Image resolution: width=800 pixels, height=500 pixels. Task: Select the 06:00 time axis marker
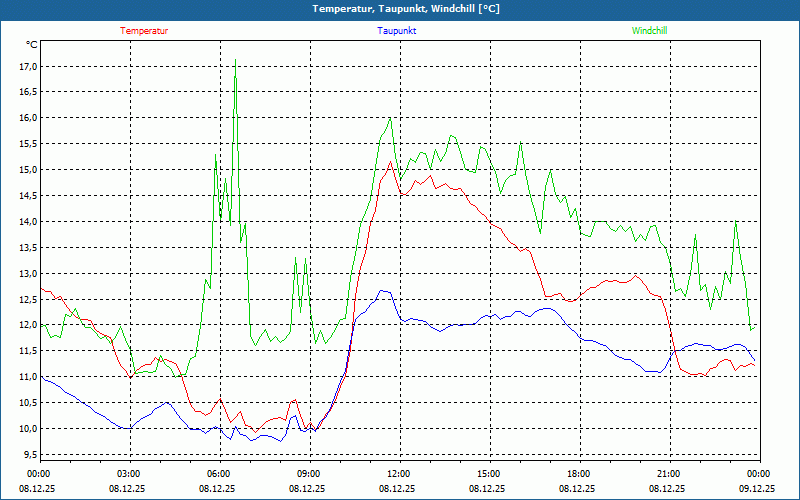point(219,474)
